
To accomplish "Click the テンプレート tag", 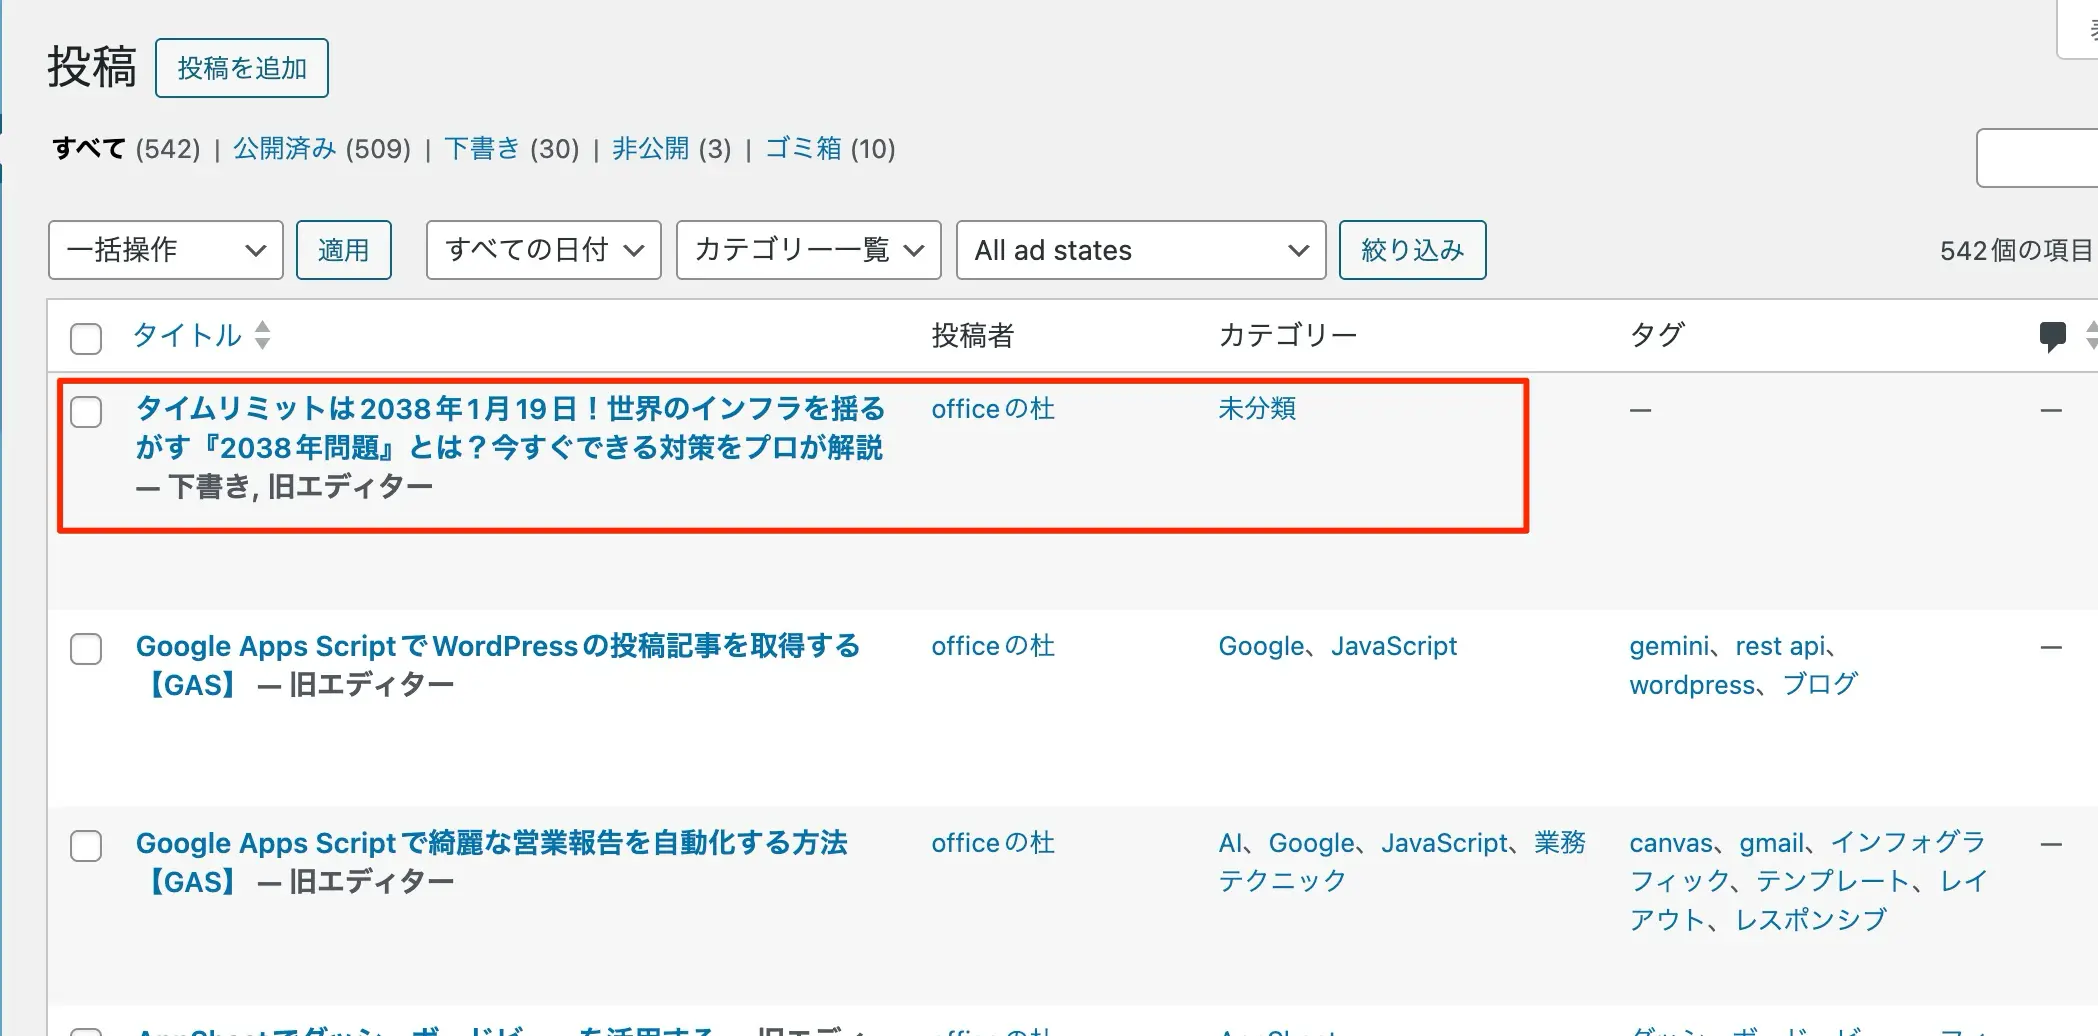I will click(1833, 881).
